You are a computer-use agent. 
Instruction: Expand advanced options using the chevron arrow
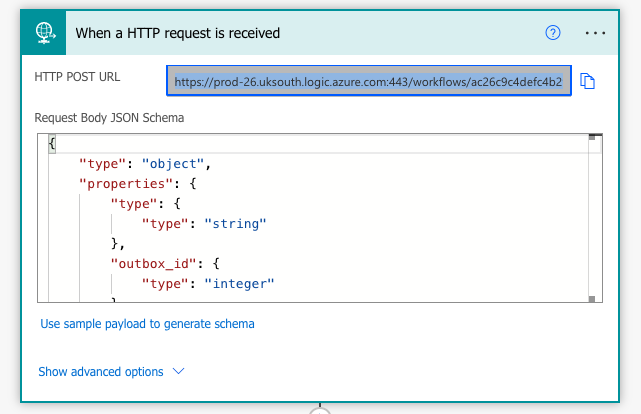[x=179, y=371]
